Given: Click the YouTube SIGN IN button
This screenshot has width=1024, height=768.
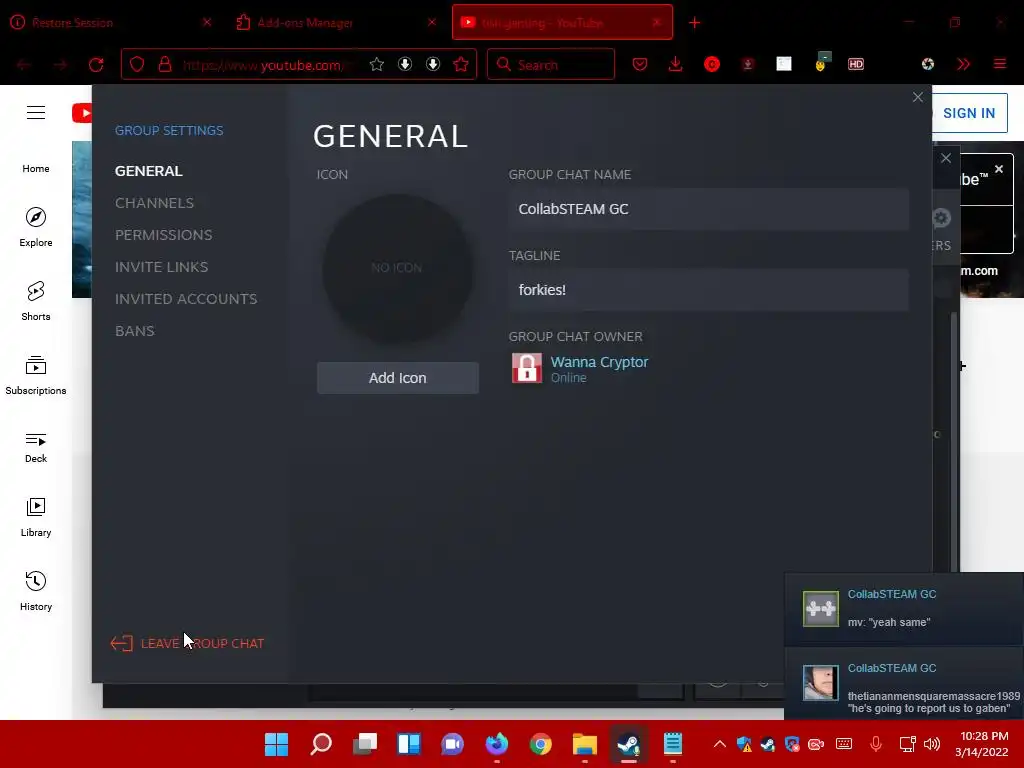Looking at the screenshot, I should (x=968, y=113).
